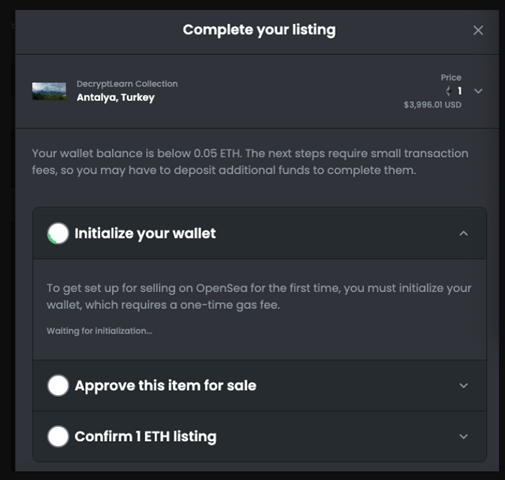505x480 pixels.
Task: Click the Confirm 1 ETH listing heading
Action: [x=145, y=436]
